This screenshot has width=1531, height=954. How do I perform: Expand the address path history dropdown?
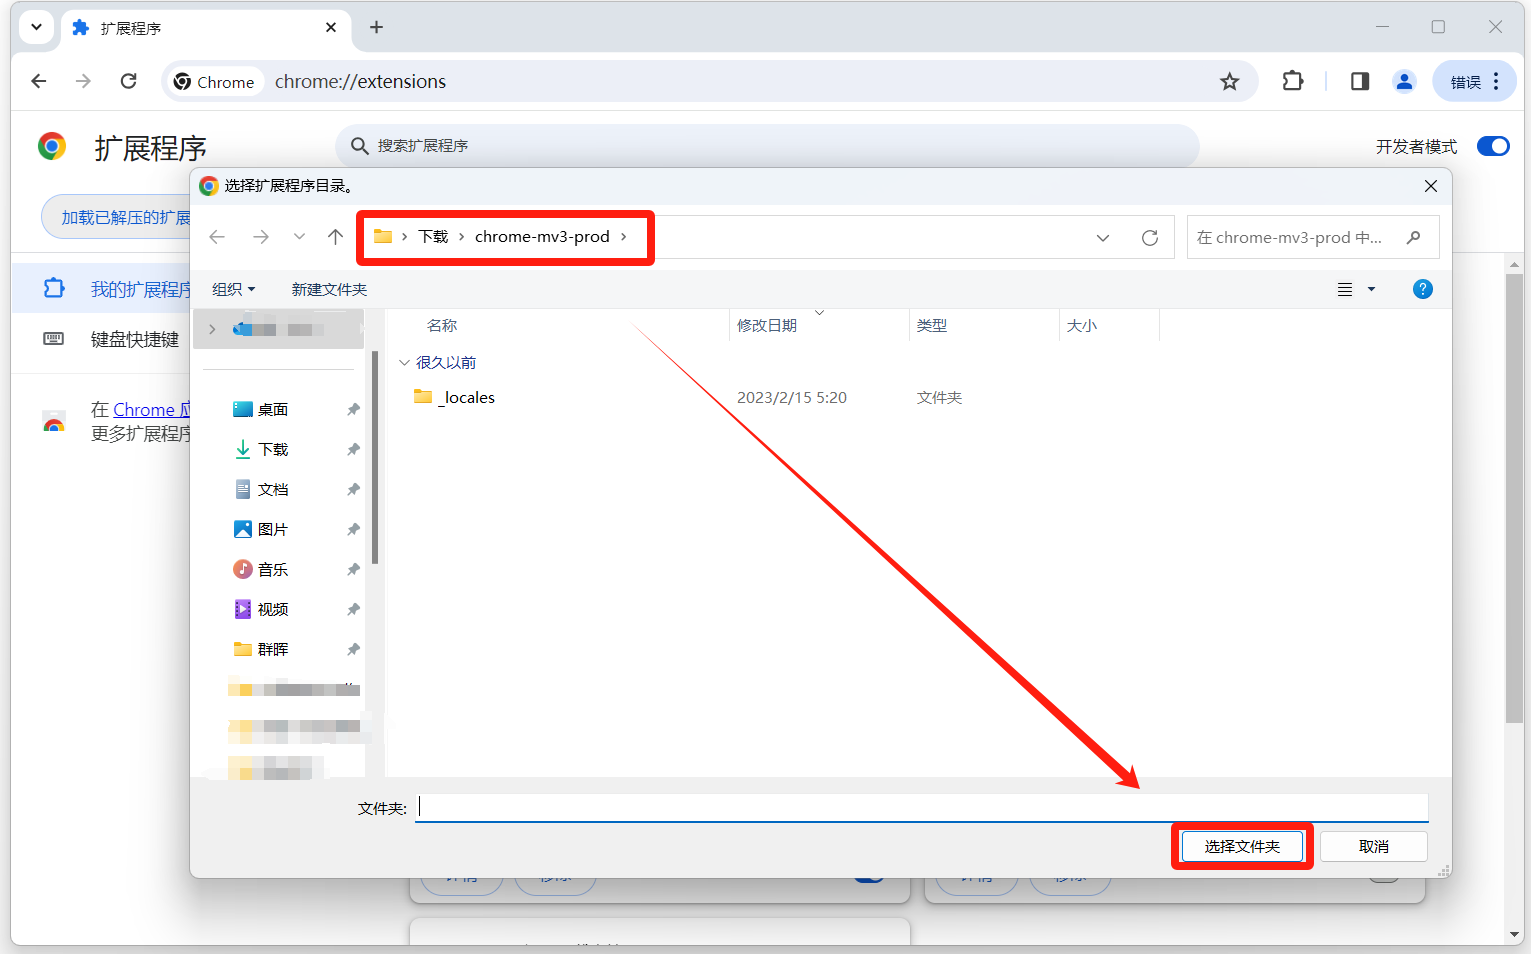pos(1102,238)
